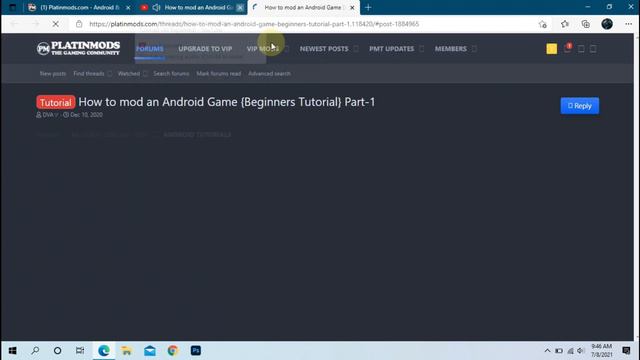640x360 pixels.
Task: Open the taskbar search icon
Action: coord(35,351)
